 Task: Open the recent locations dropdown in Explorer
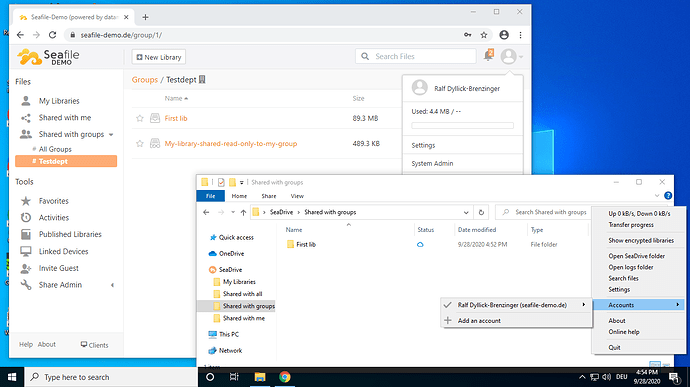(x=233, y=212)
